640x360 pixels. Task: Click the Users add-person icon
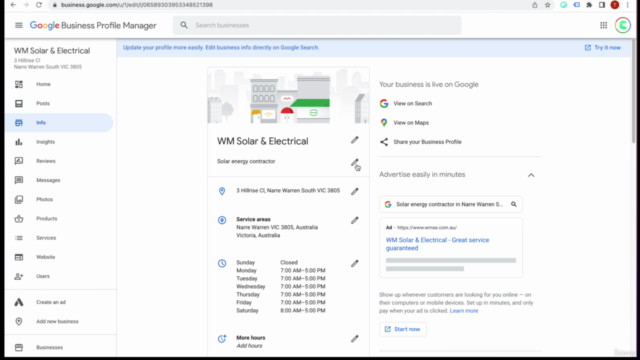[19, 276]
